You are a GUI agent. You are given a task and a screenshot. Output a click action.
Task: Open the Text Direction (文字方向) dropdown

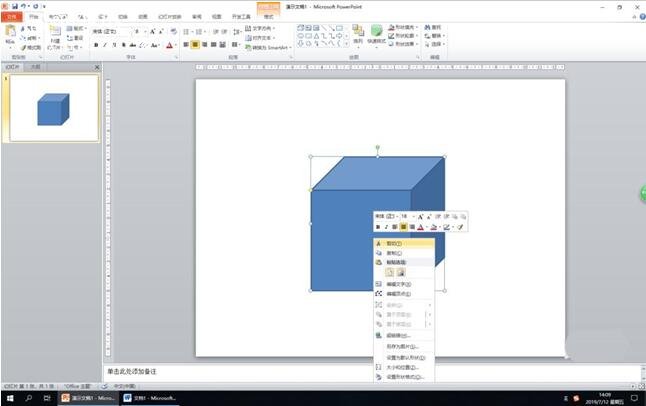point(260,28)
